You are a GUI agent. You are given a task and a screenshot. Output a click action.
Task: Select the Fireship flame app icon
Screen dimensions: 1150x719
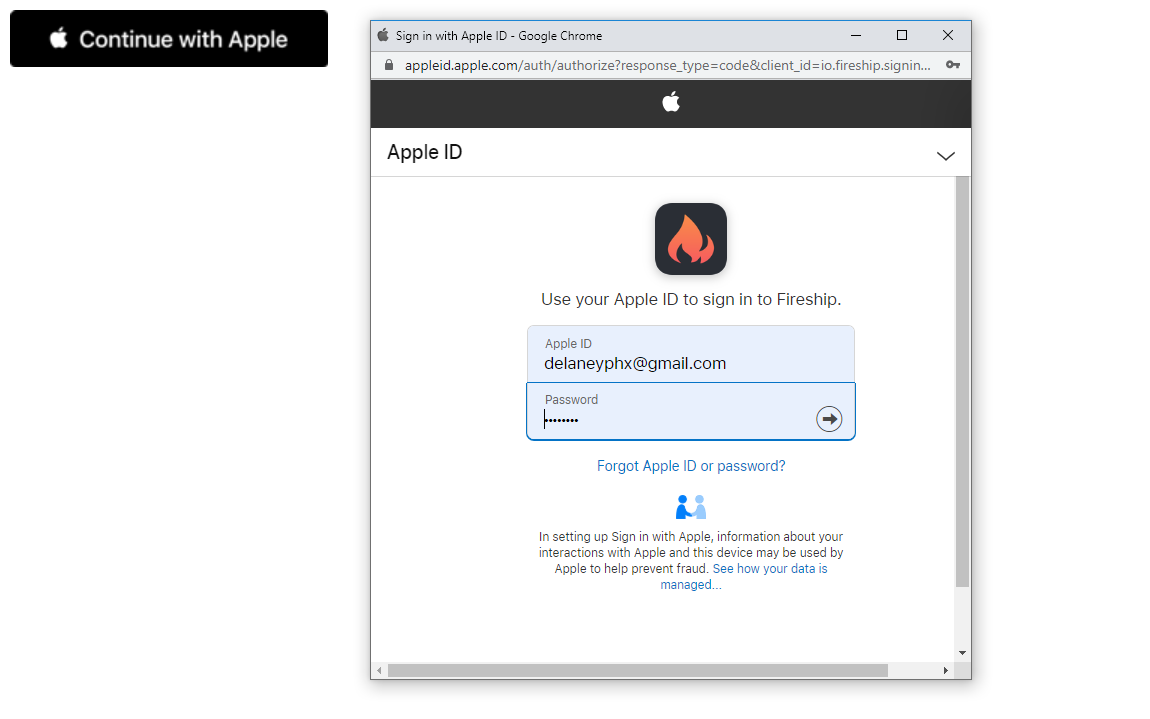[690, 239]
